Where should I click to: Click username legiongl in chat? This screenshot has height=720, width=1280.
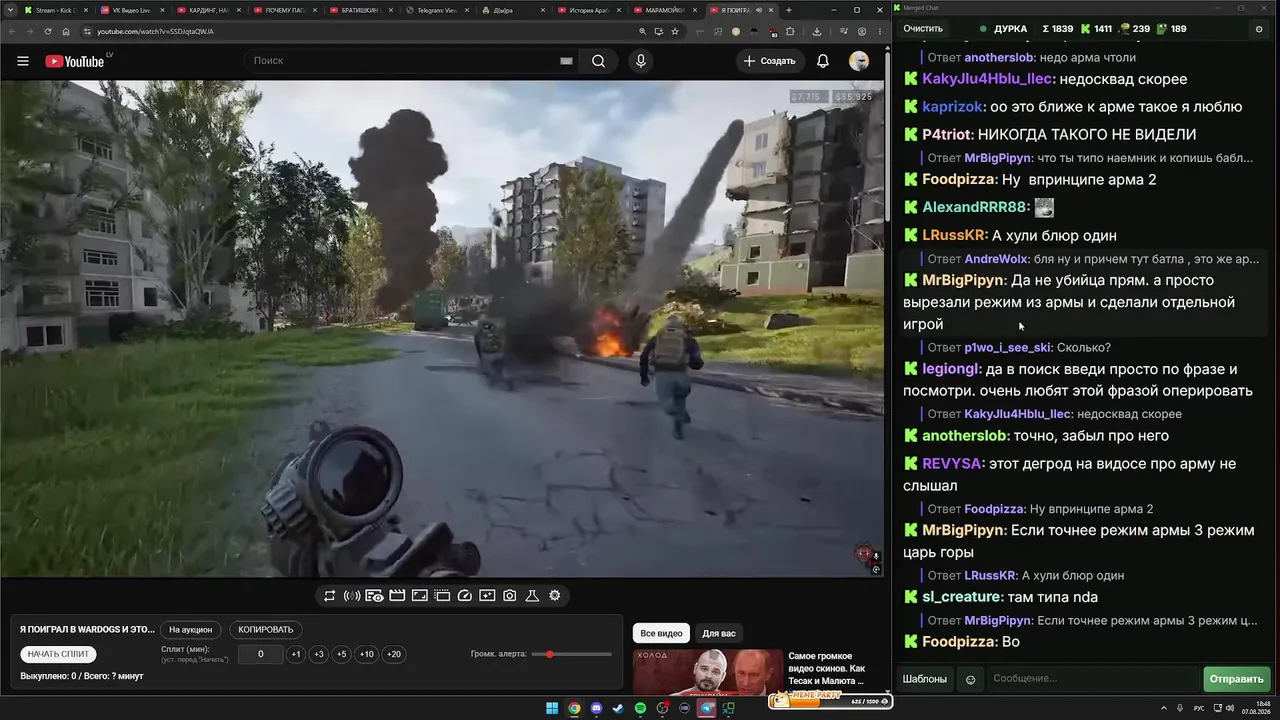(x=951, y=370)
